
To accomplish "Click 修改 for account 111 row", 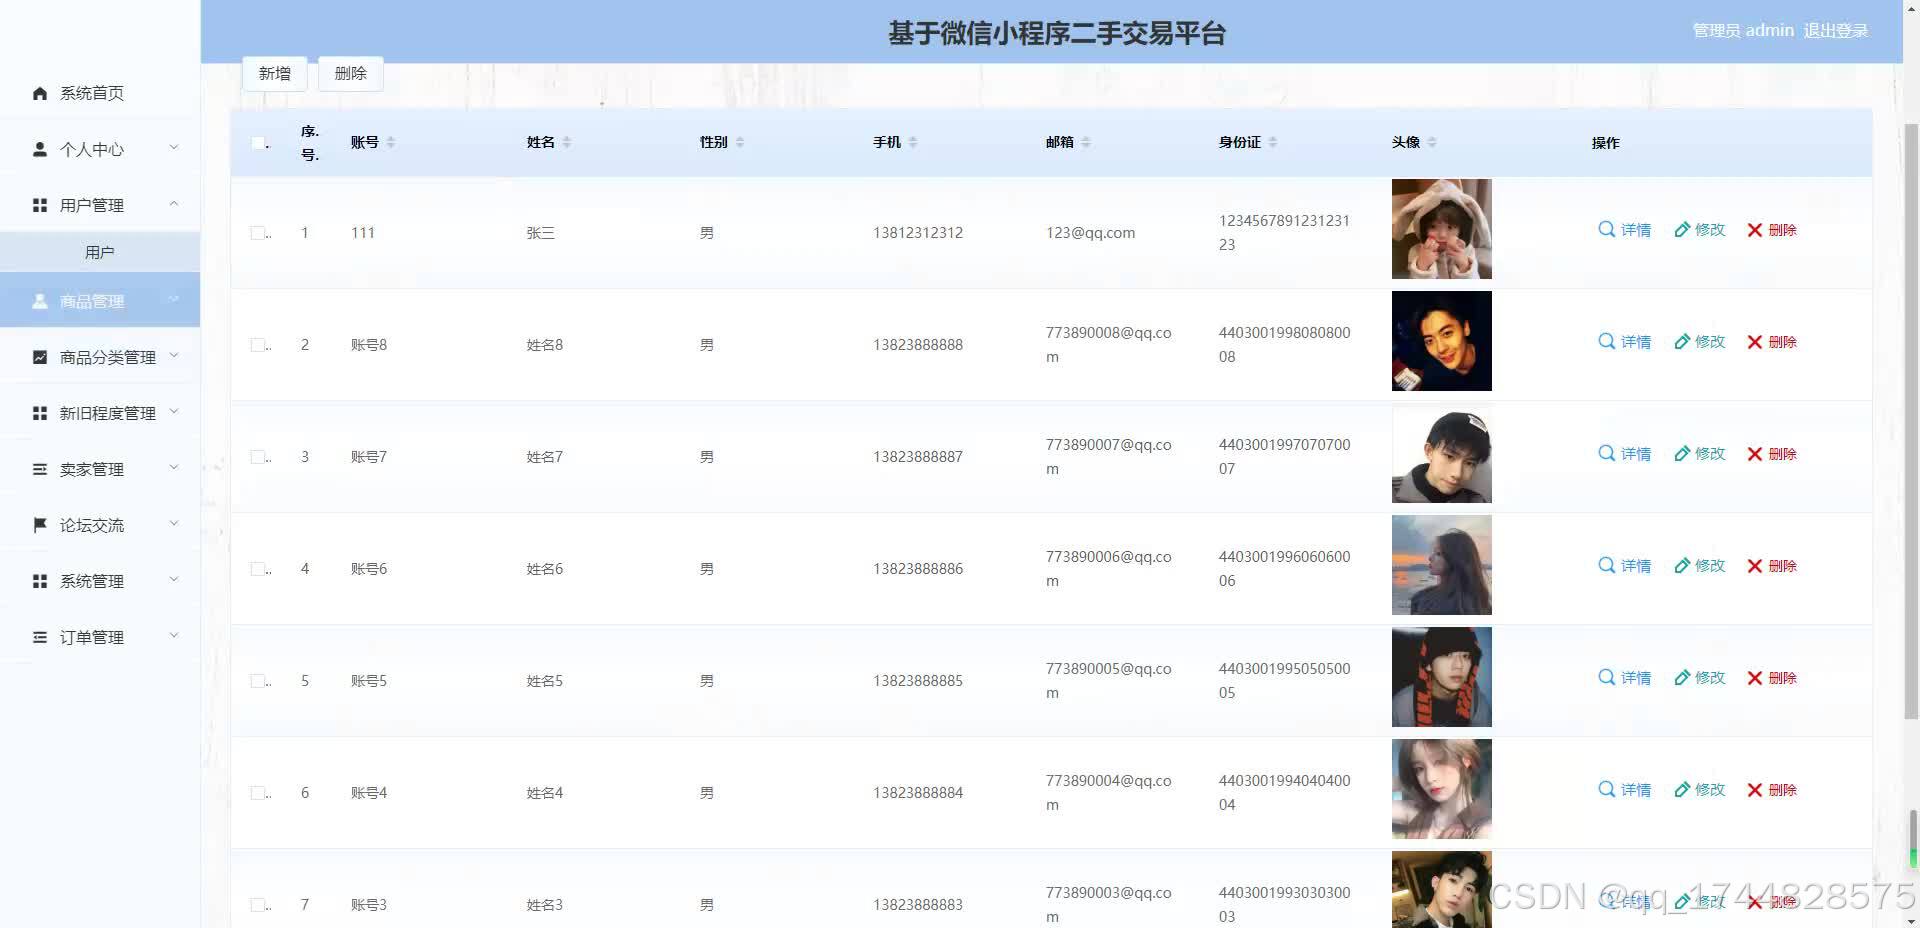I will [x=1700, y=230].
